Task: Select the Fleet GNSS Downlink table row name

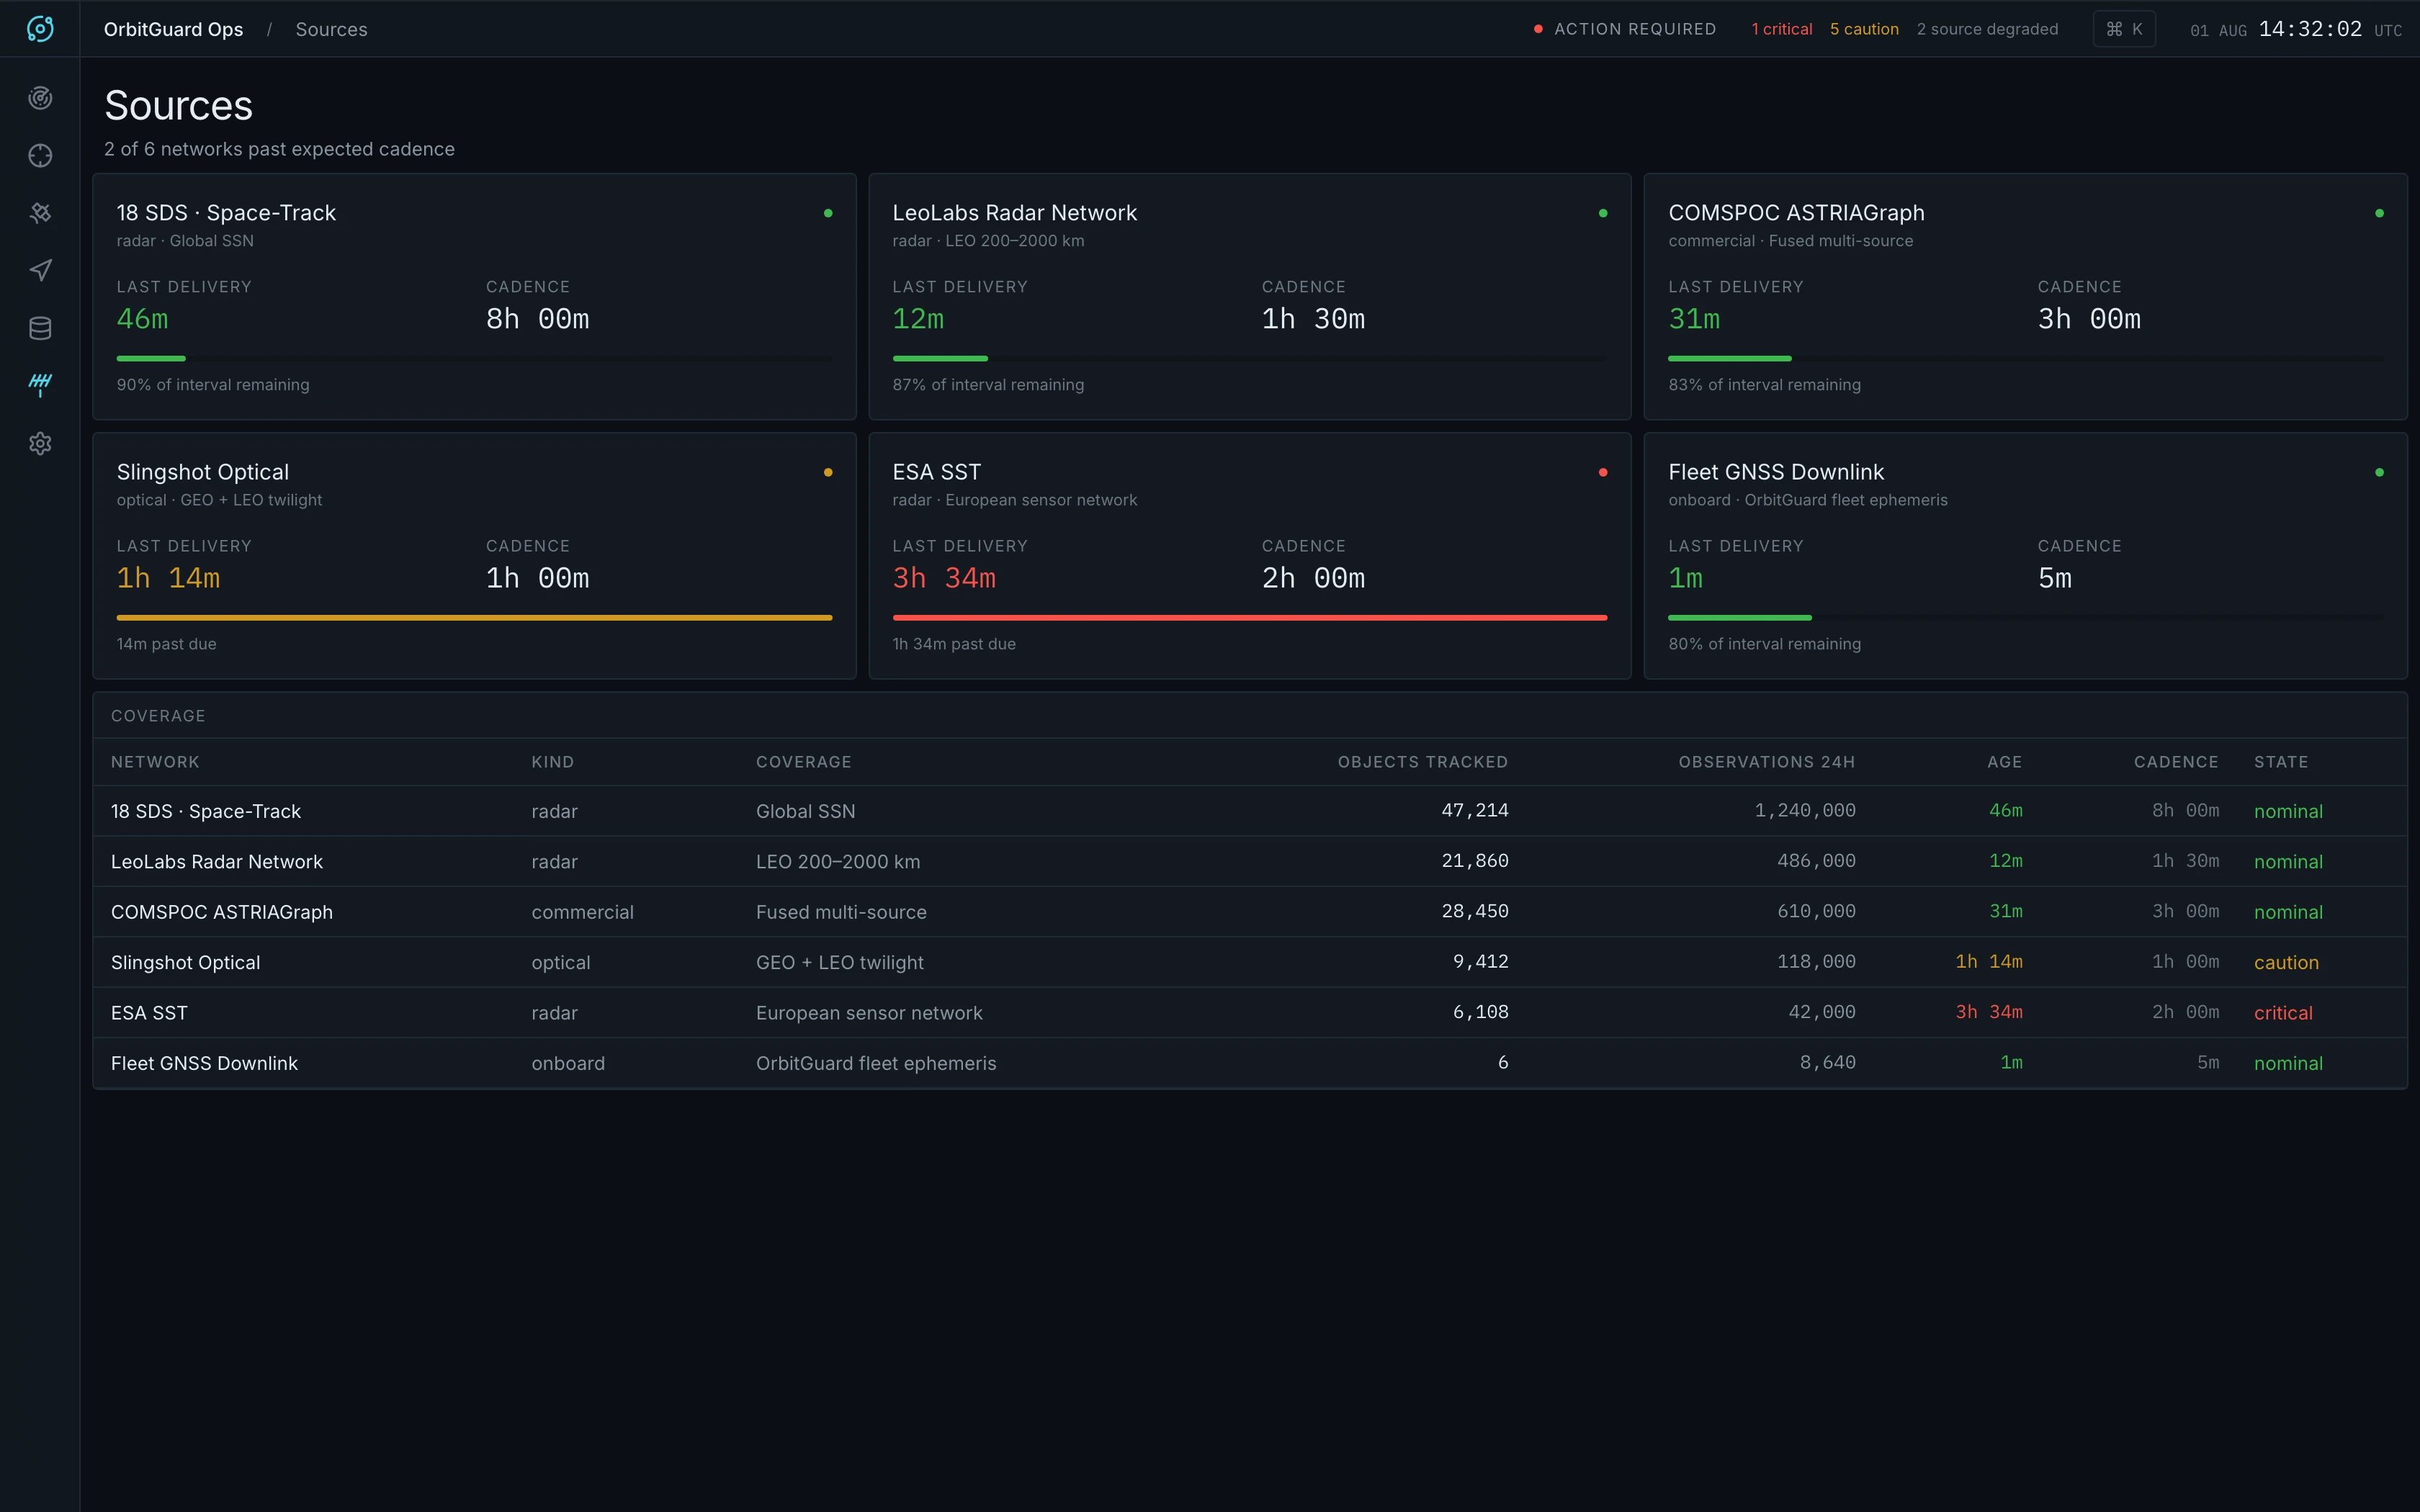Action: [x=204, y=1063]
